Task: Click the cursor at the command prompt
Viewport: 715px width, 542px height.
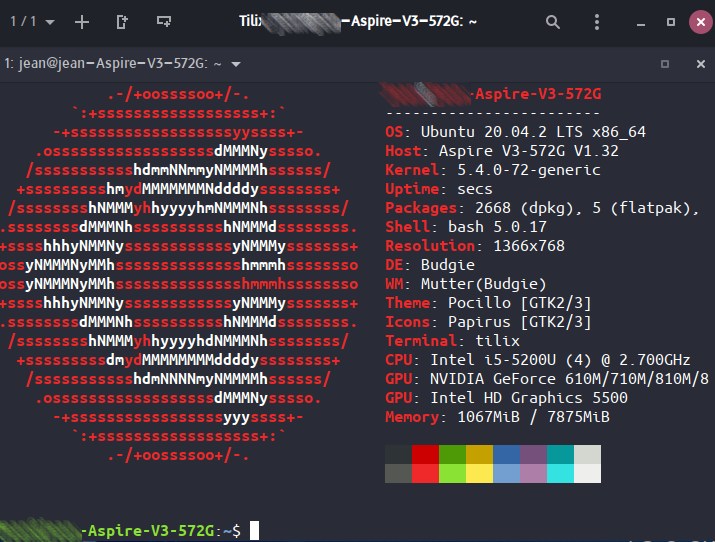Action: 255,530
